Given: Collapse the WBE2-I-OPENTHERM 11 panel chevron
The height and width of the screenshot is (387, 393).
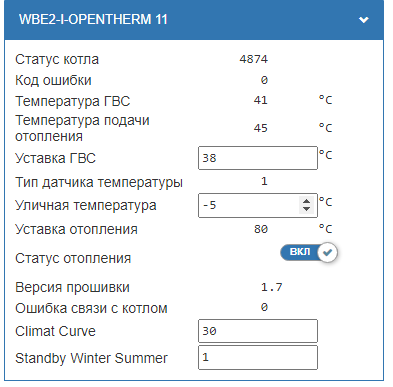Looking at the screenshot, I should point(363,20).
